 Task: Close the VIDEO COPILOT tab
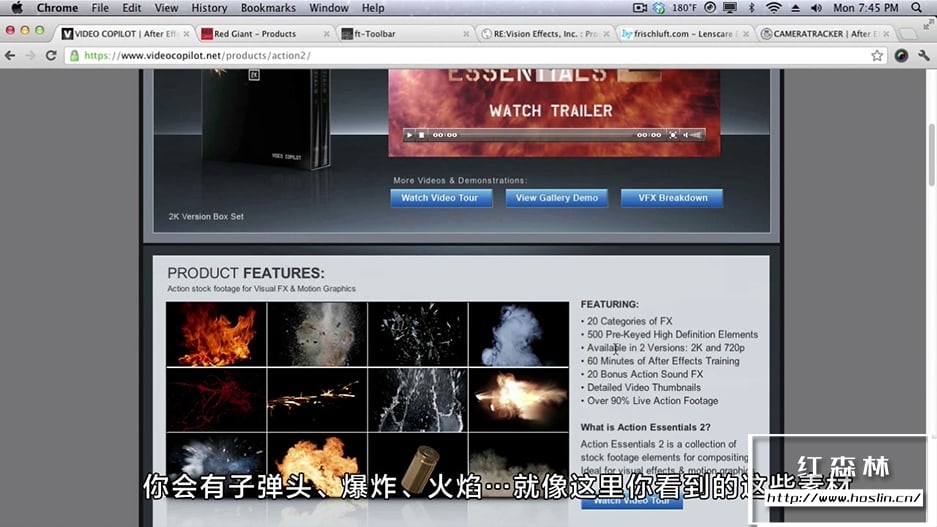point(186,34)
